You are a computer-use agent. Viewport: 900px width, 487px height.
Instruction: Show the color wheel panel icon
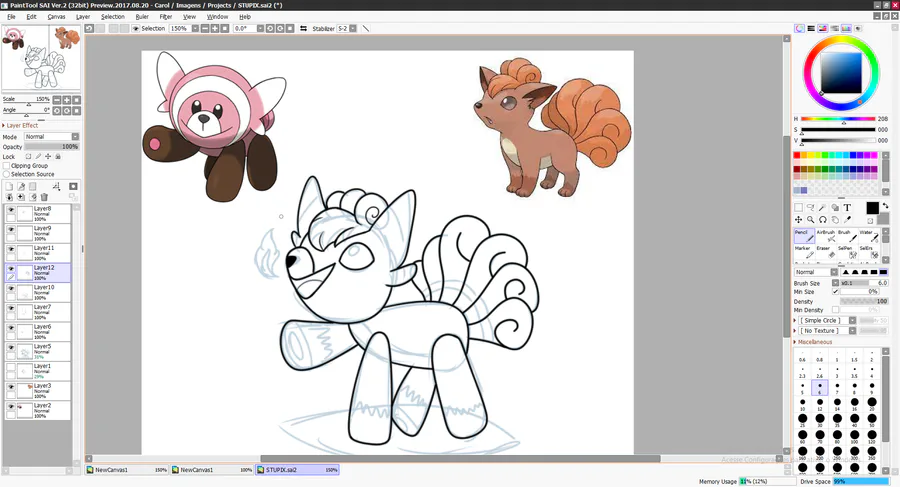tap(799, 28)
